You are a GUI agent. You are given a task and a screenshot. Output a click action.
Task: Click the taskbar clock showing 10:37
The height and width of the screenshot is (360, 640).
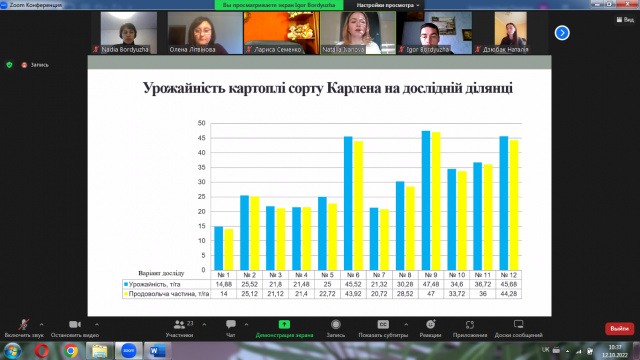coord(615,351)
